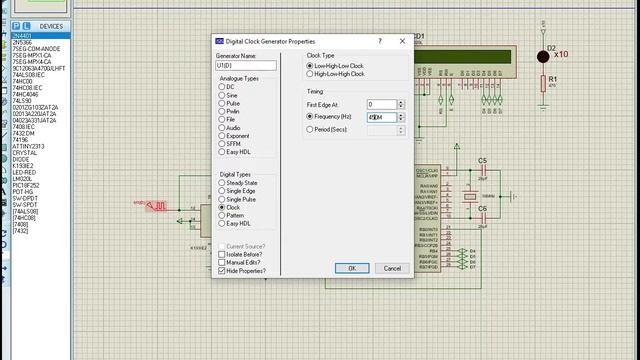Select Period (Secs) timing option
The width and height of the screenshot is (640, 360).
pos(310,129)
